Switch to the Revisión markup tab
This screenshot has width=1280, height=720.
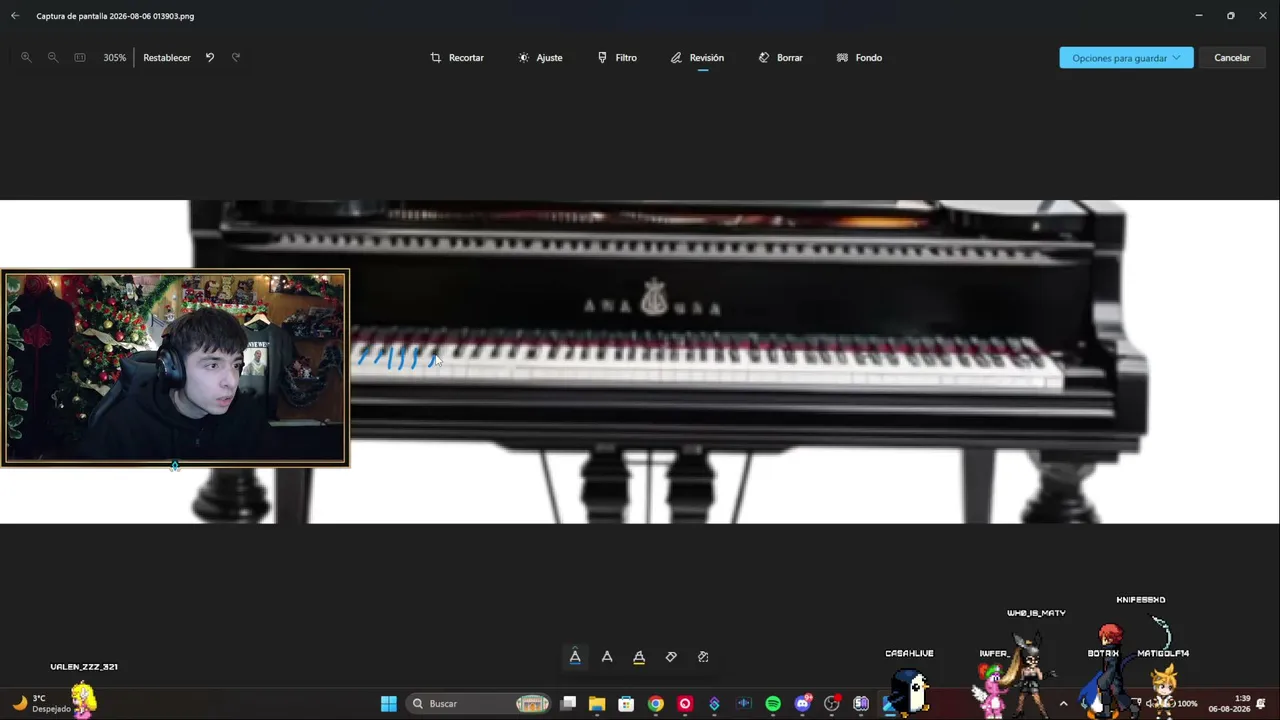click(x=697, y=58)
